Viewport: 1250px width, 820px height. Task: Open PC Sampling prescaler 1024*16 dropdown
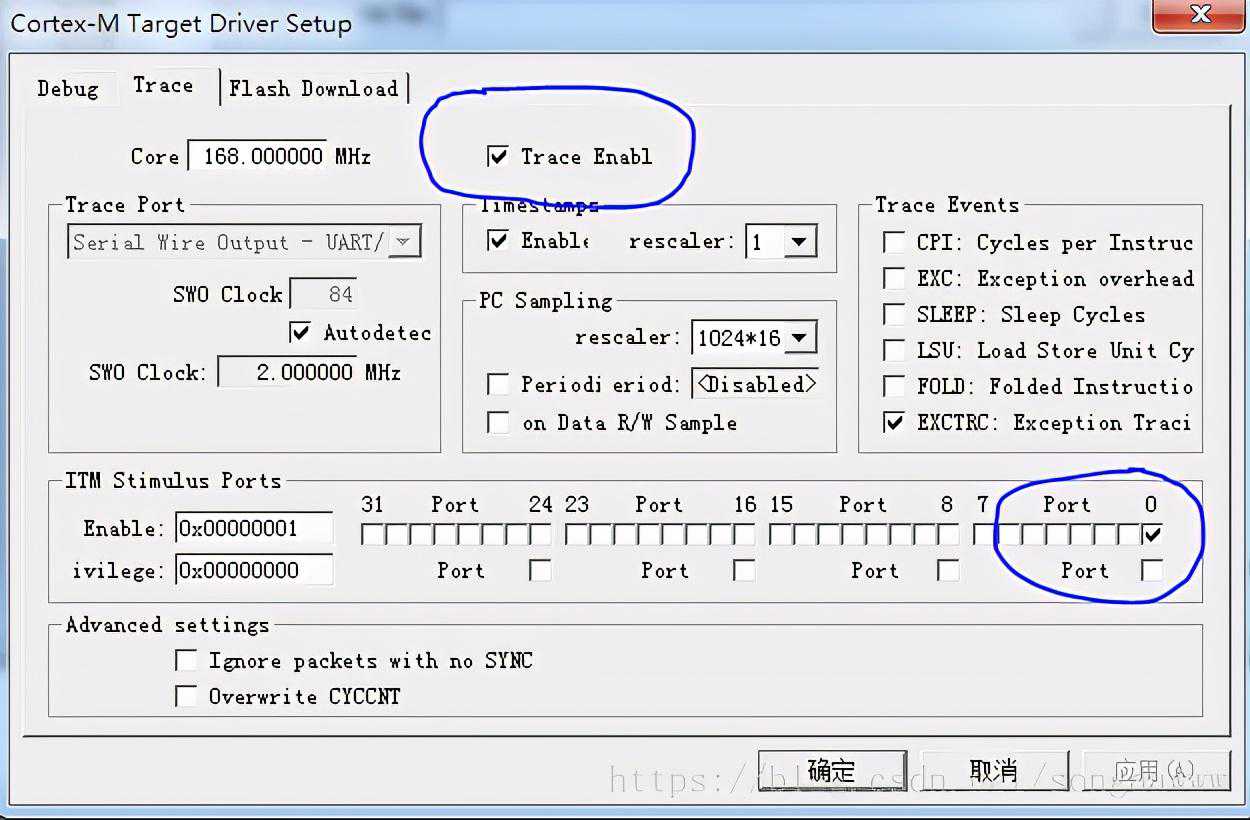click(799, 338)
